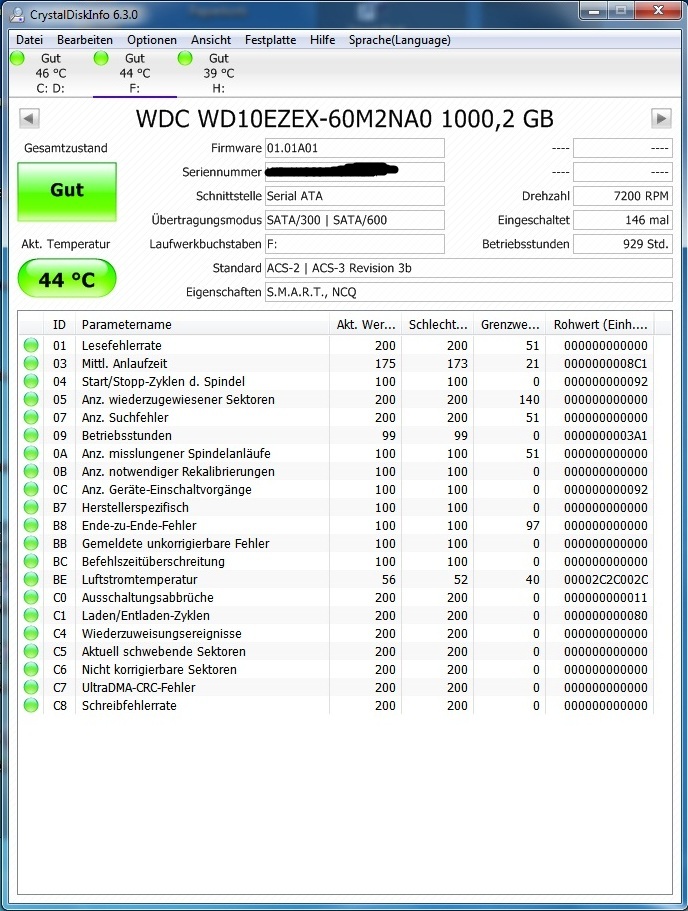Click the status icon of row 04 Start/Stopp-Zyklen

(31, 381)
